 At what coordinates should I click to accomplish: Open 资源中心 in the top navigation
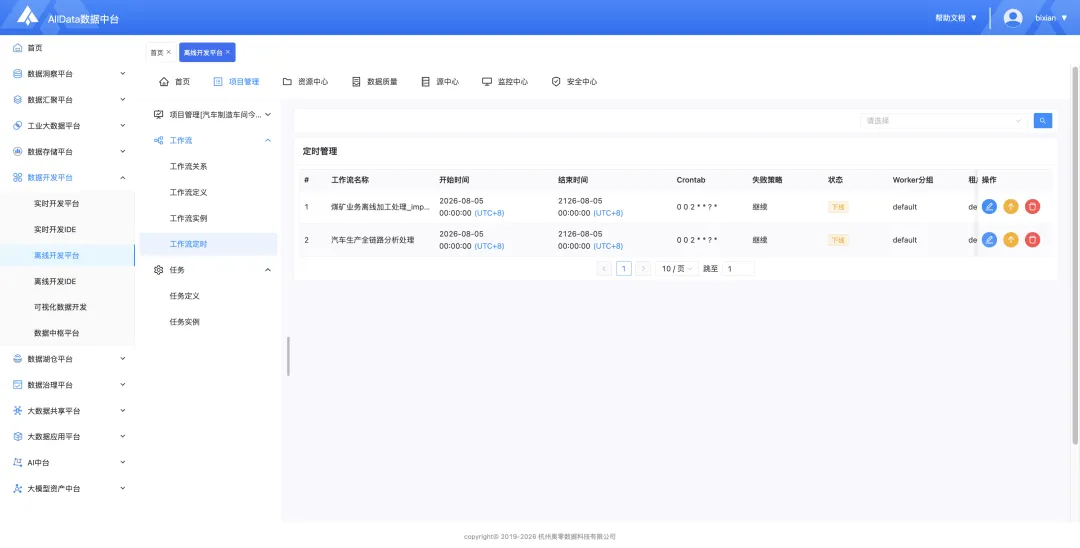(305, 81)
